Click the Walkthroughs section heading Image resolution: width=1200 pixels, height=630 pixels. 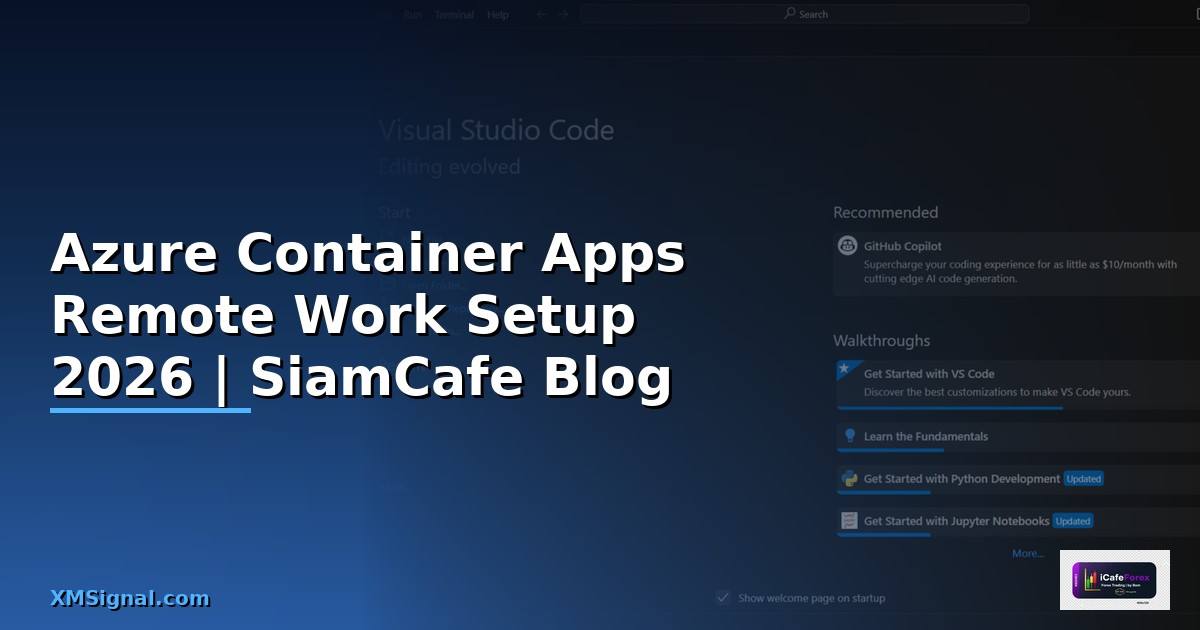click(882, 341)
